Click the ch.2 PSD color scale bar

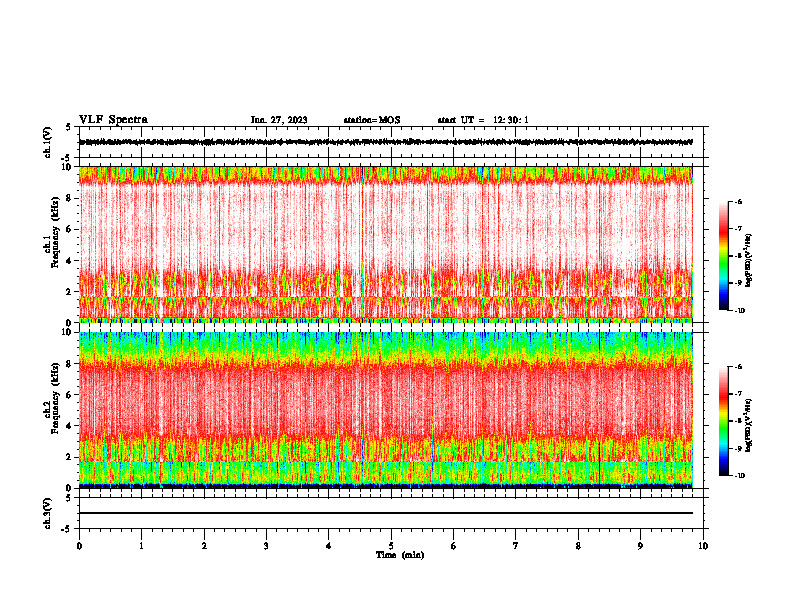[x=724, y=421]
